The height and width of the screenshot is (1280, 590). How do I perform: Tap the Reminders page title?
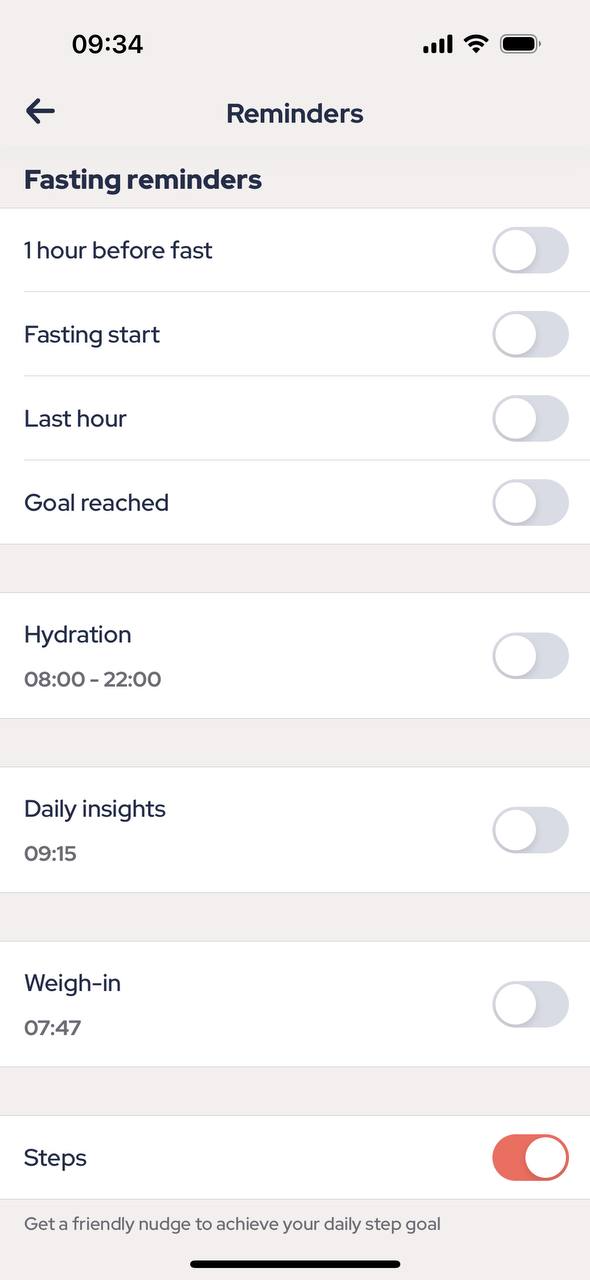click(x=295, y=113)
